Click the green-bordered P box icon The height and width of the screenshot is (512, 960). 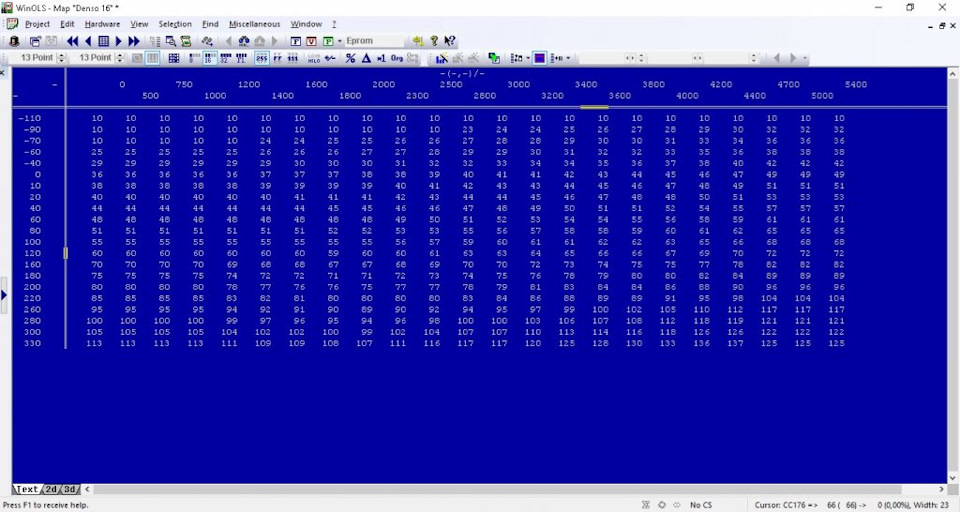pos(328,41)
